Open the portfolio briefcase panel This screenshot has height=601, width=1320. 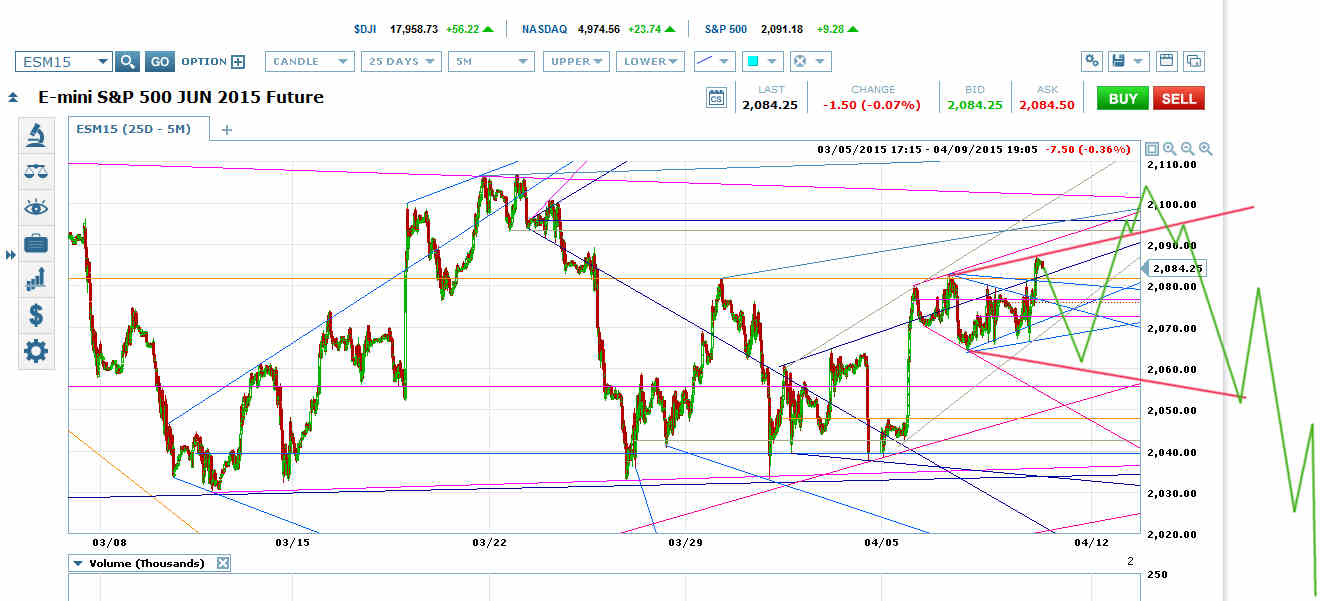[36, 243]
